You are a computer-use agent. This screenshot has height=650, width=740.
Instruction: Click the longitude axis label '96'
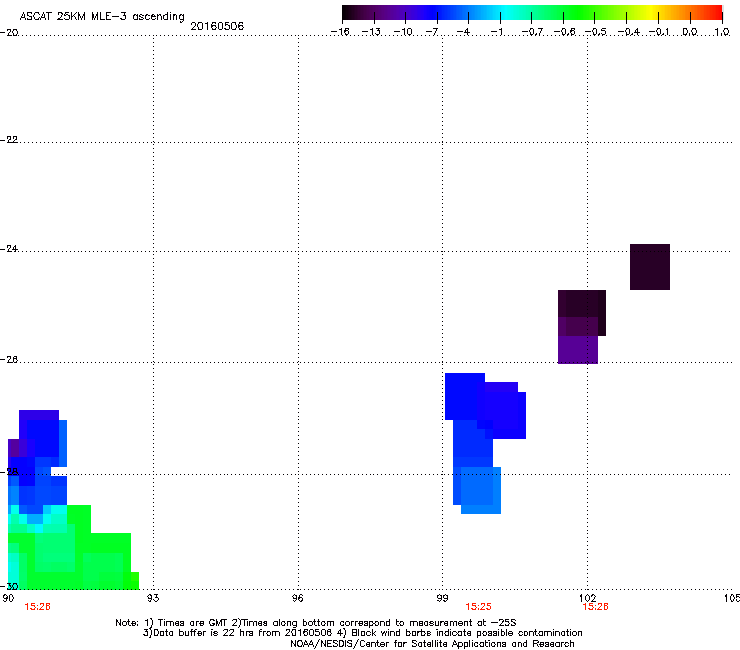click(298, 598)
